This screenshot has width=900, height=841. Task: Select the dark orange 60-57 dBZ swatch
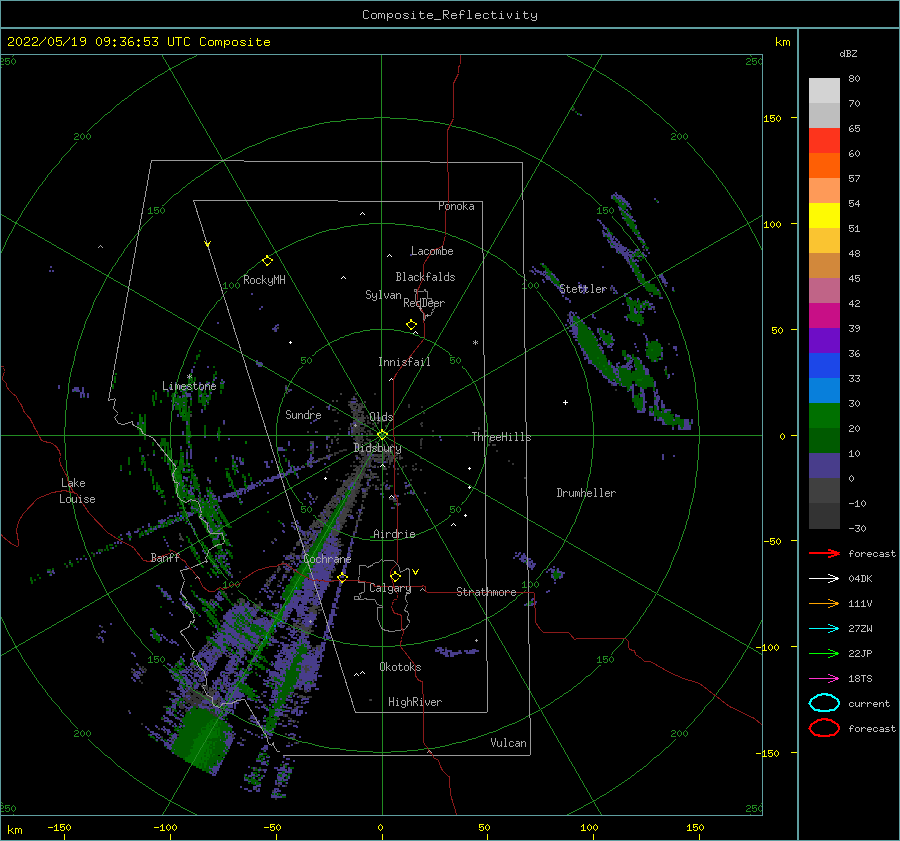coord(824,165)
